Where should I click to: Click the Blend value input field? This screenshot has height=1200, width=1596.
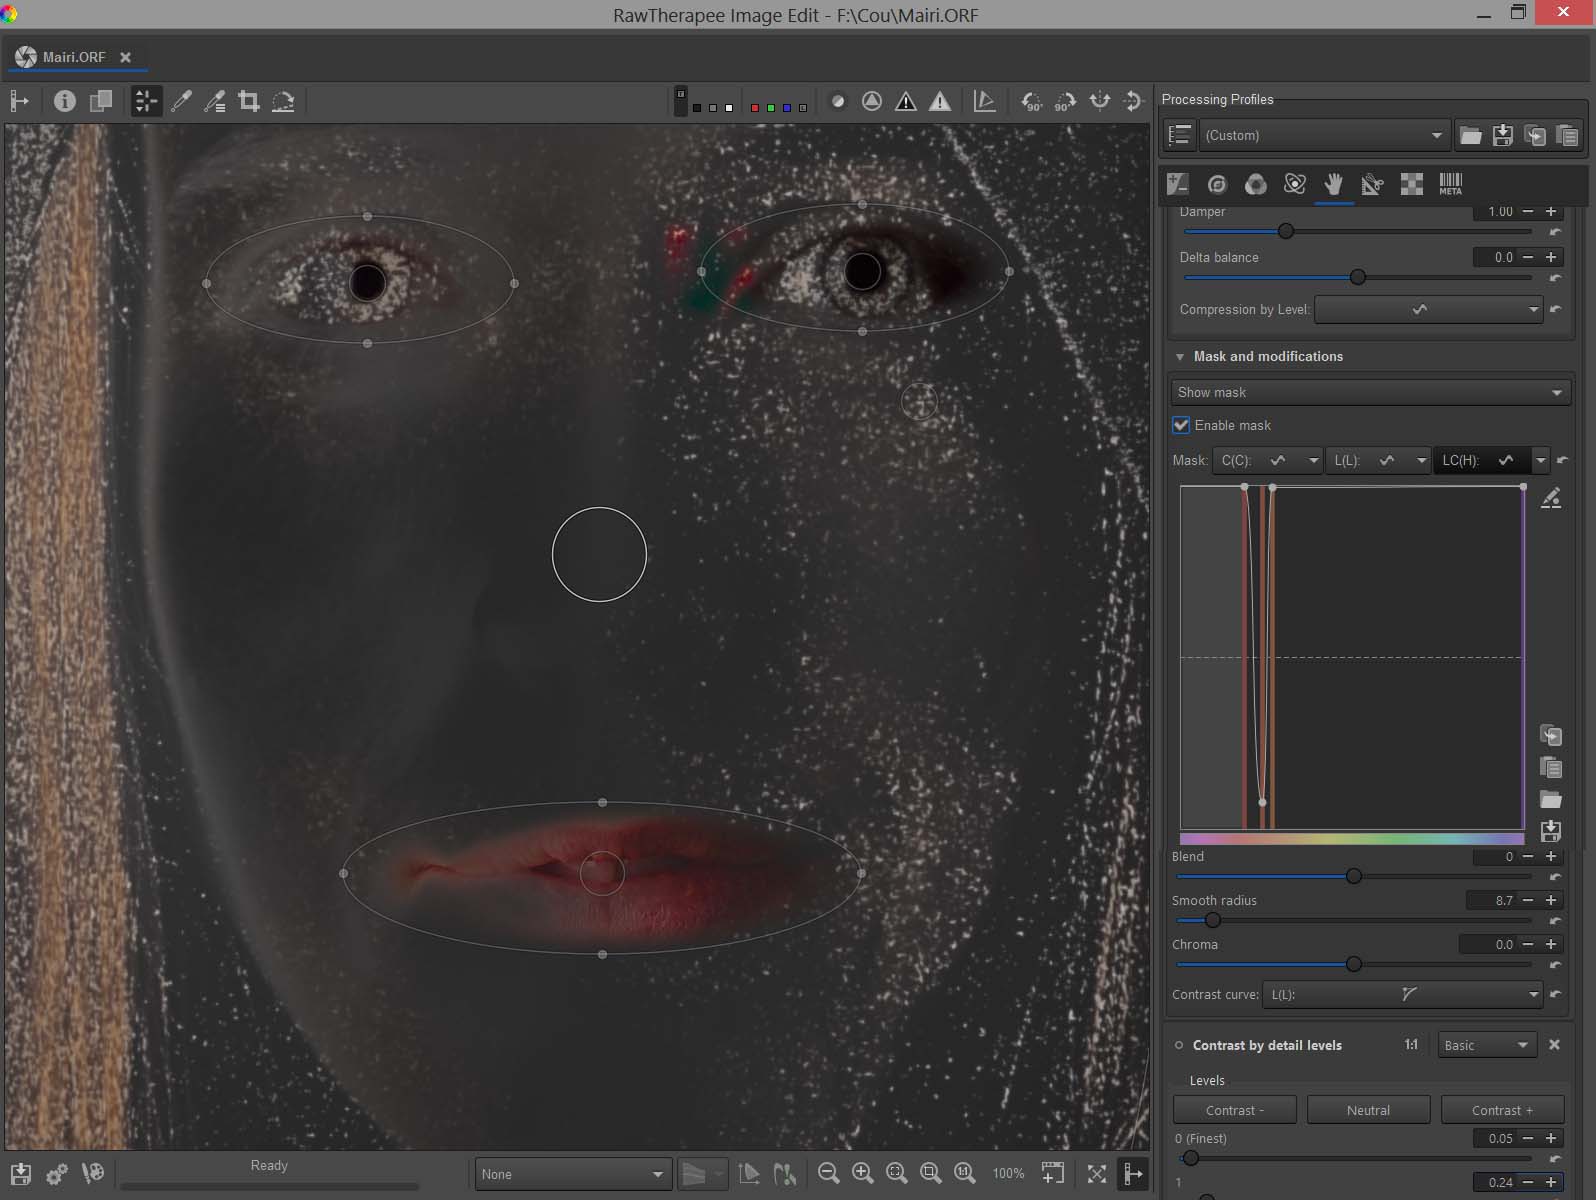point(1495,857)
